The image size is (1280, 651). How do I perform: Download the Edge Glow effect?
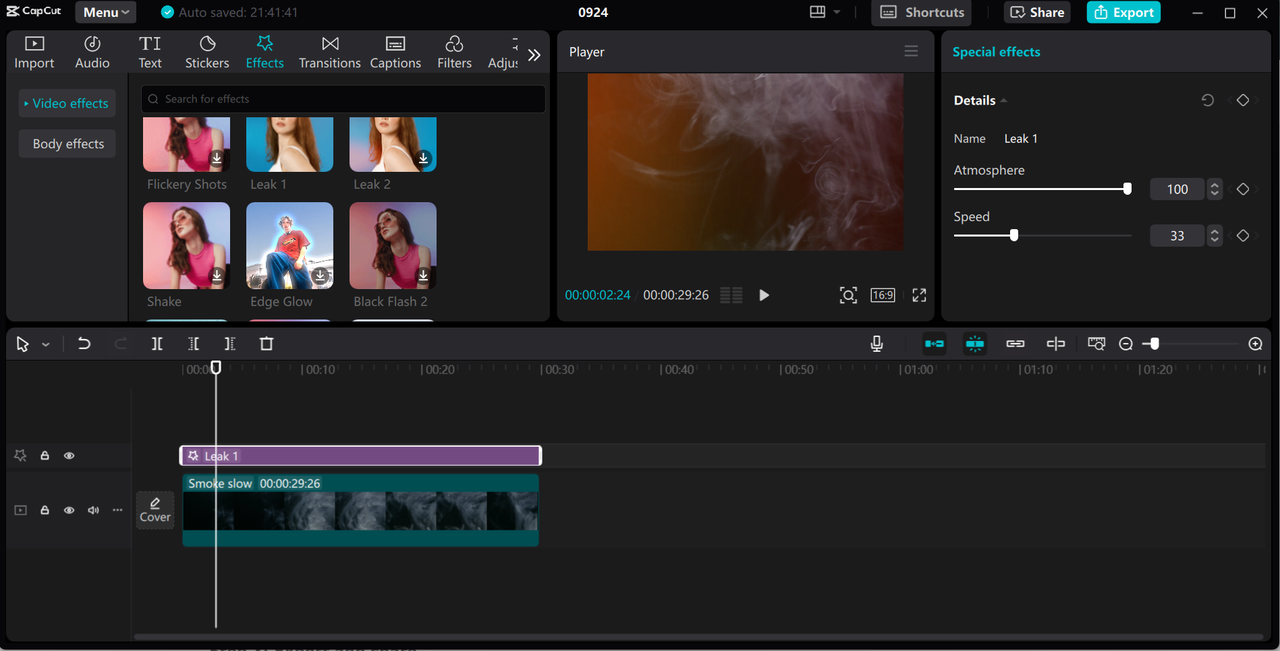click(320, 275)
